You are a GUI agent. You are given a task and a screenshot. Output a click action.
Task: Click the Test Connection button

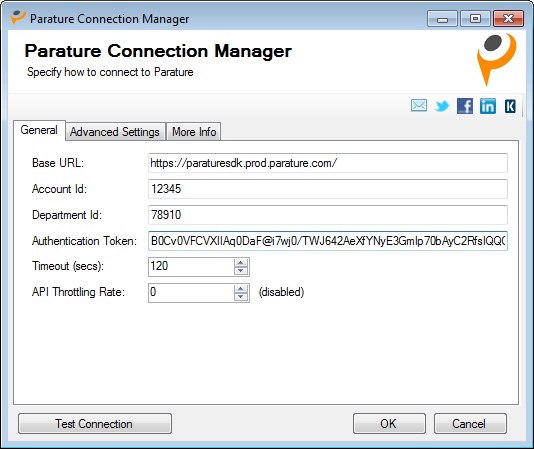95,423
